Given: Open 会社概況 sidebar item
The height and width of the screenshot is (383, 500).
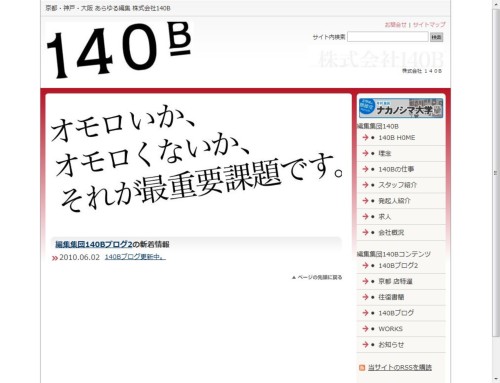Looking at the screenshot, I should pos(401,233).
